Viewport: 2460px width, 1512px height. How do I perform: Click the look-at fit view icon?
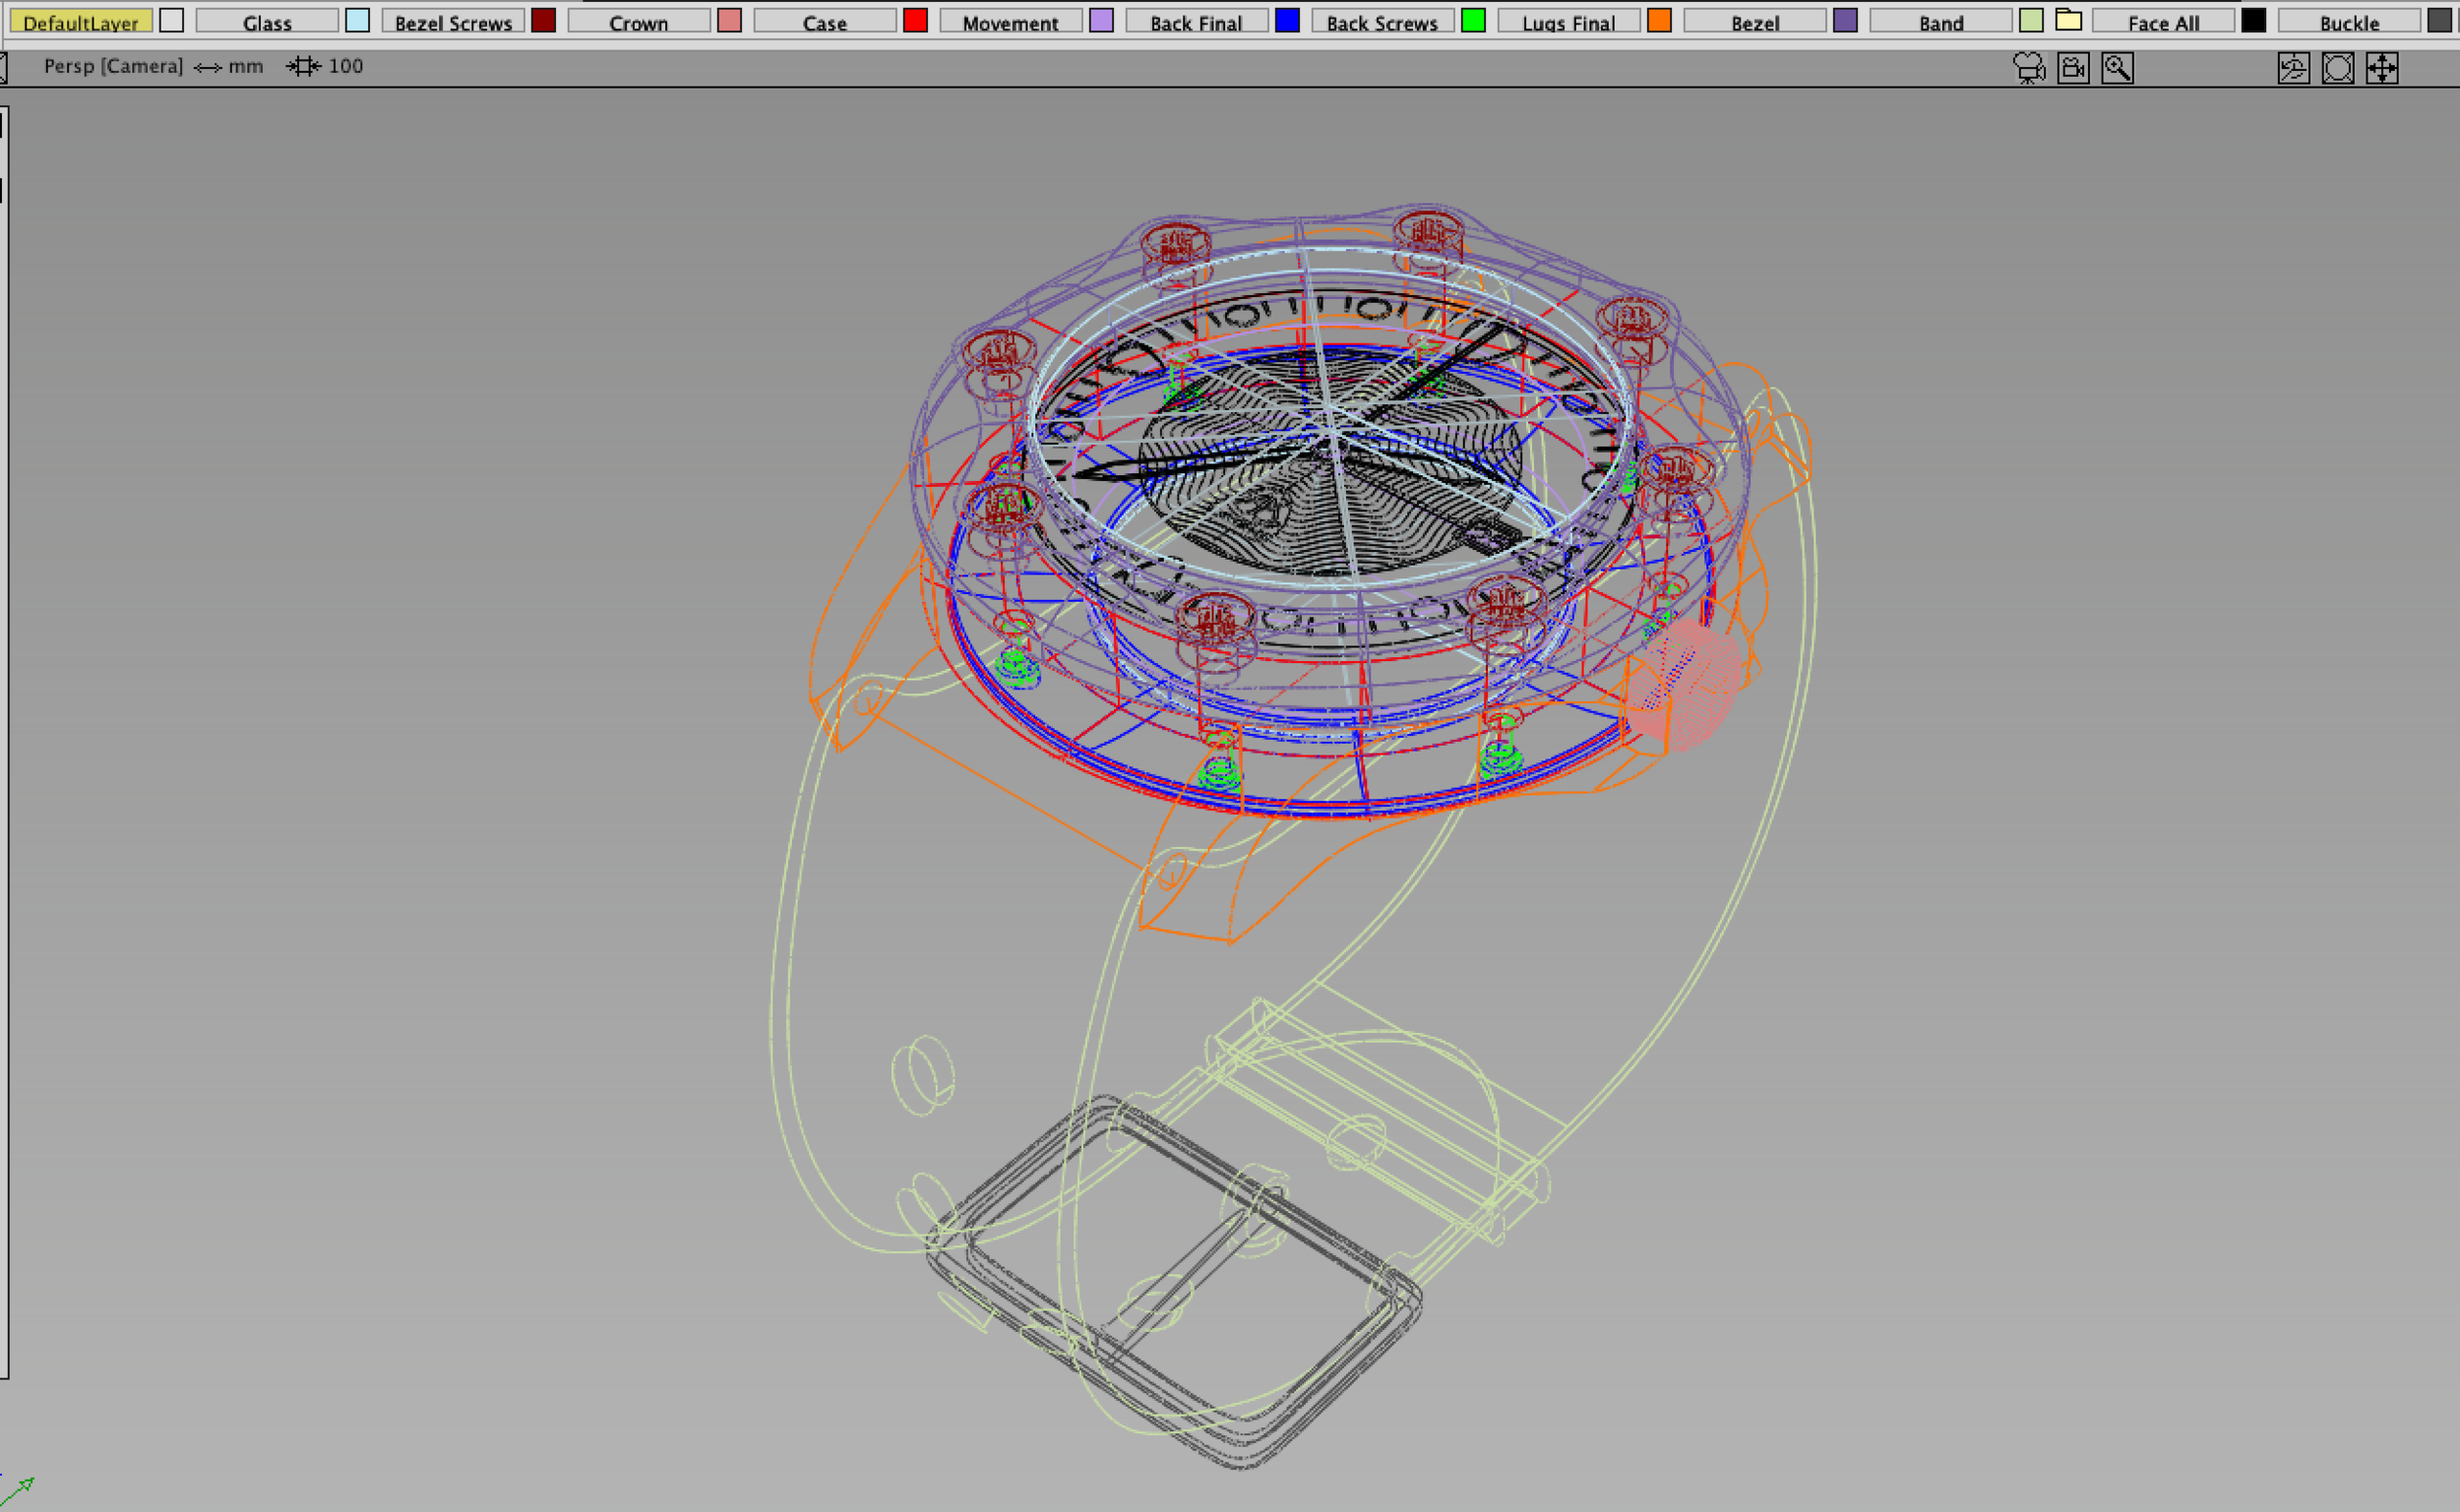point(2337,68)
